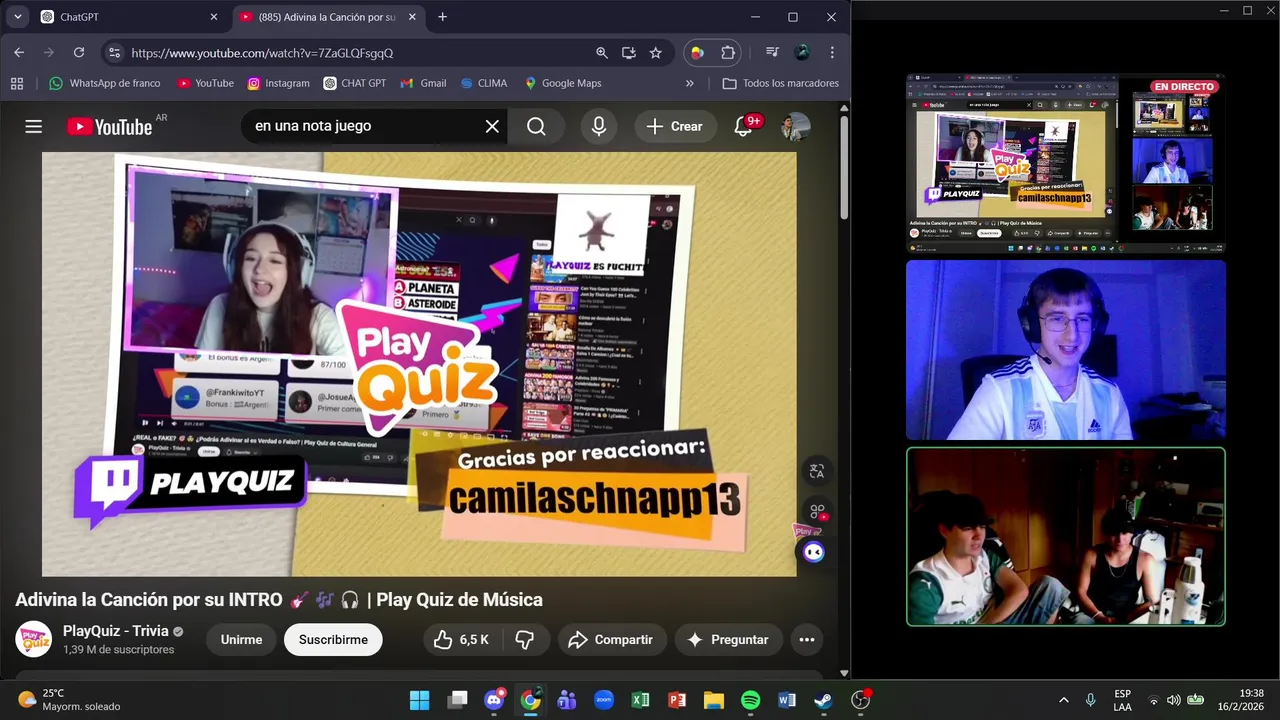Expand the Chrome tab search dropdown
This screenshot has width=1280, height=720.
[17, 17]
